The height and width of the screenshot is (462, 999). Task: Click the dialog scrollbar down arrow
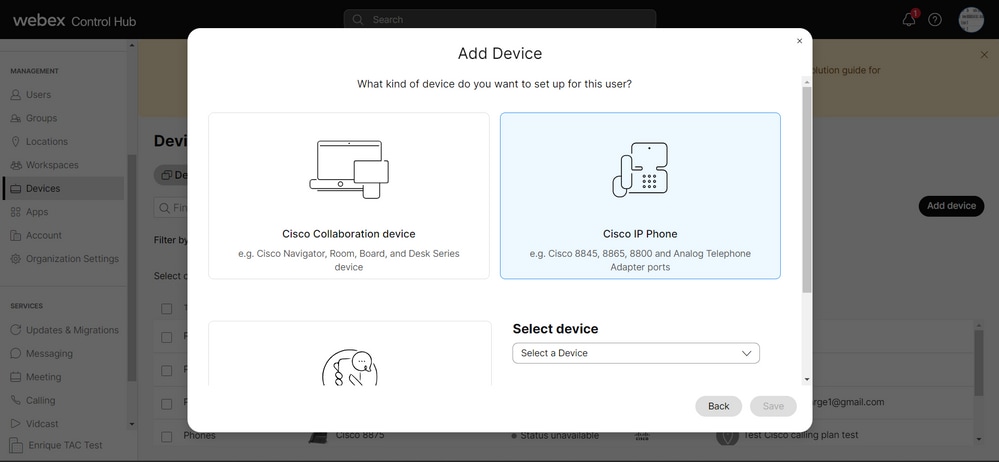(x=807, y=379)
